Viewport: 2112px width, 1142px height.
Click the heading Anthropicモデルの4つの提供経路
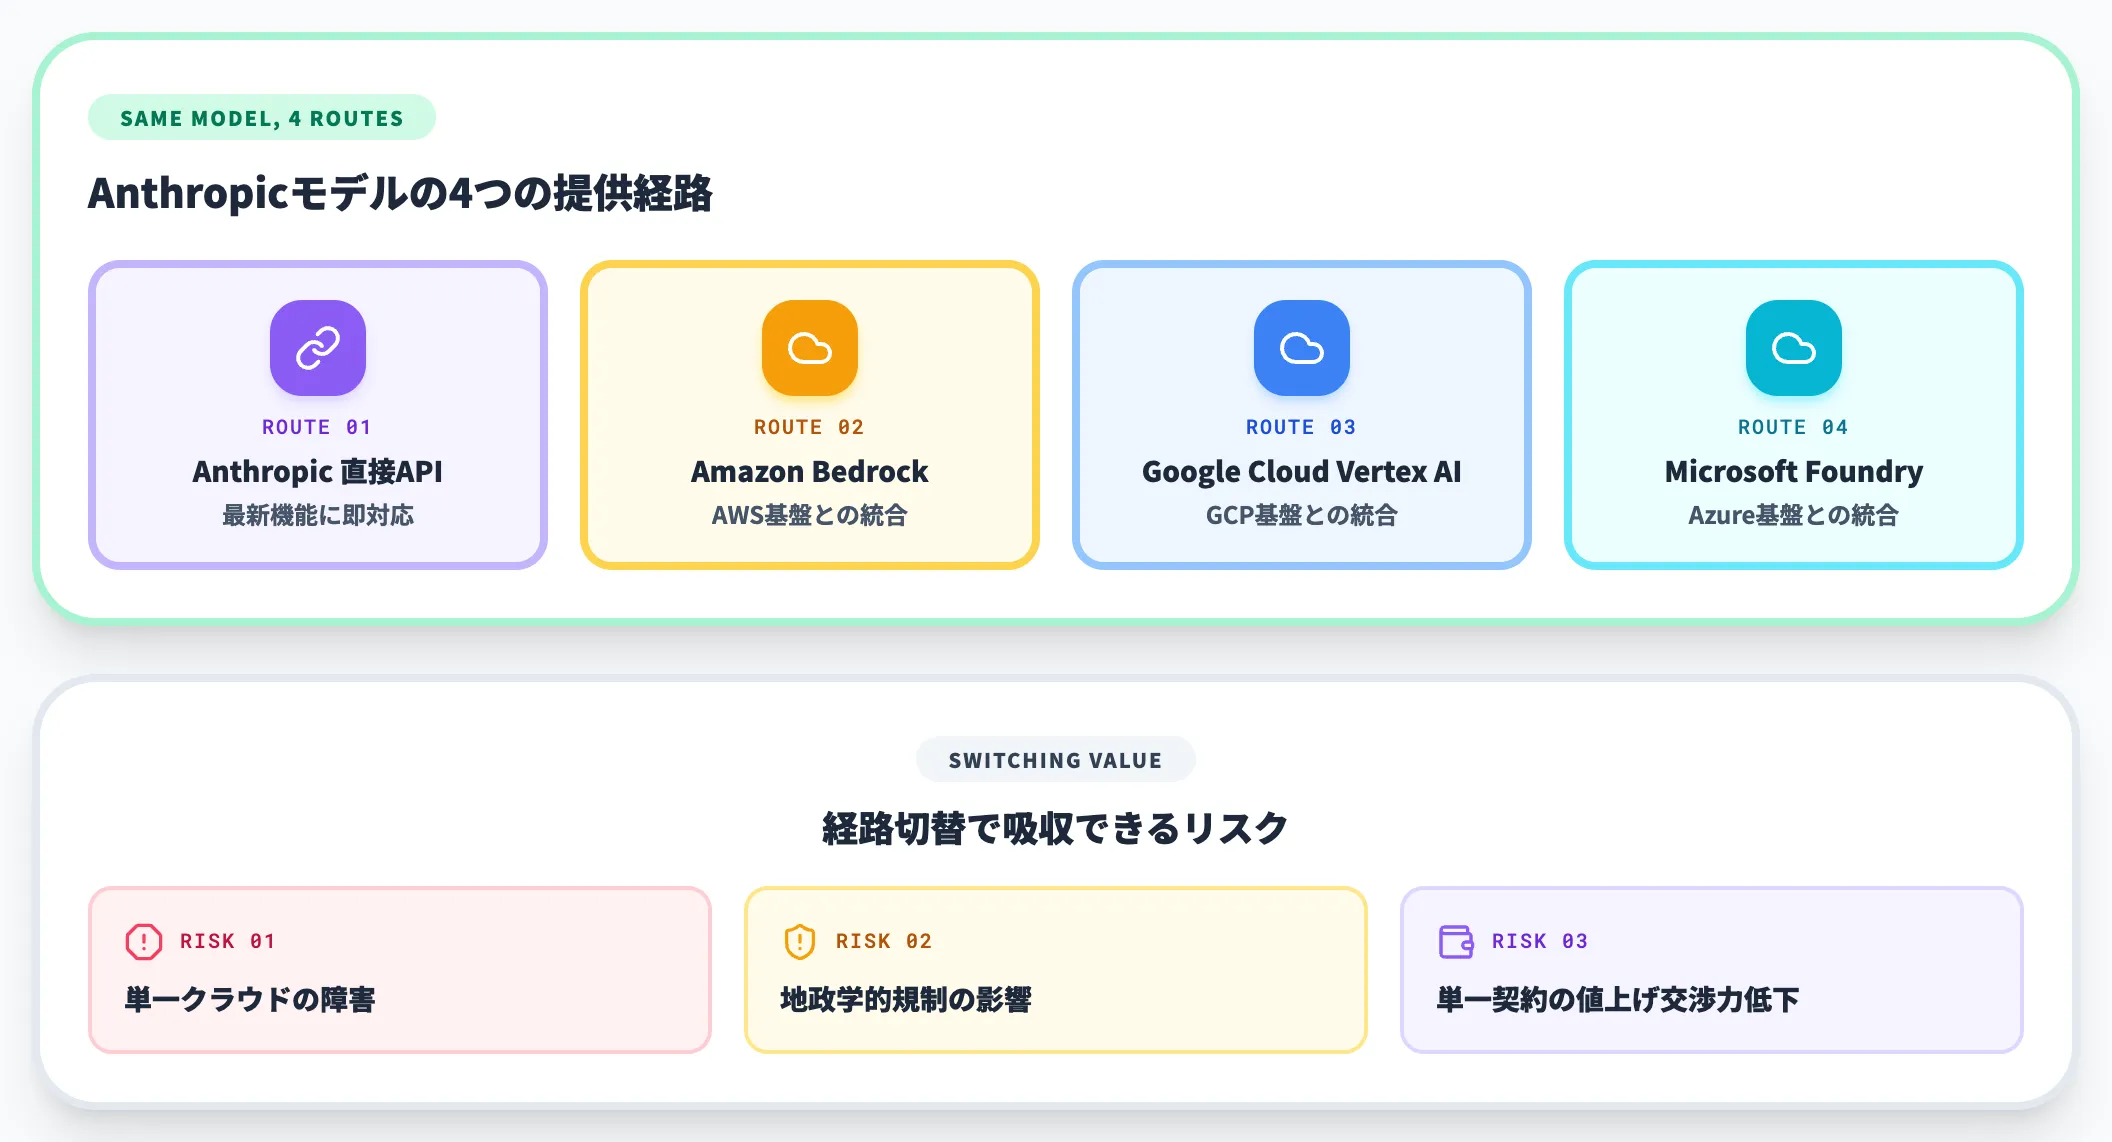coord(400,193)
